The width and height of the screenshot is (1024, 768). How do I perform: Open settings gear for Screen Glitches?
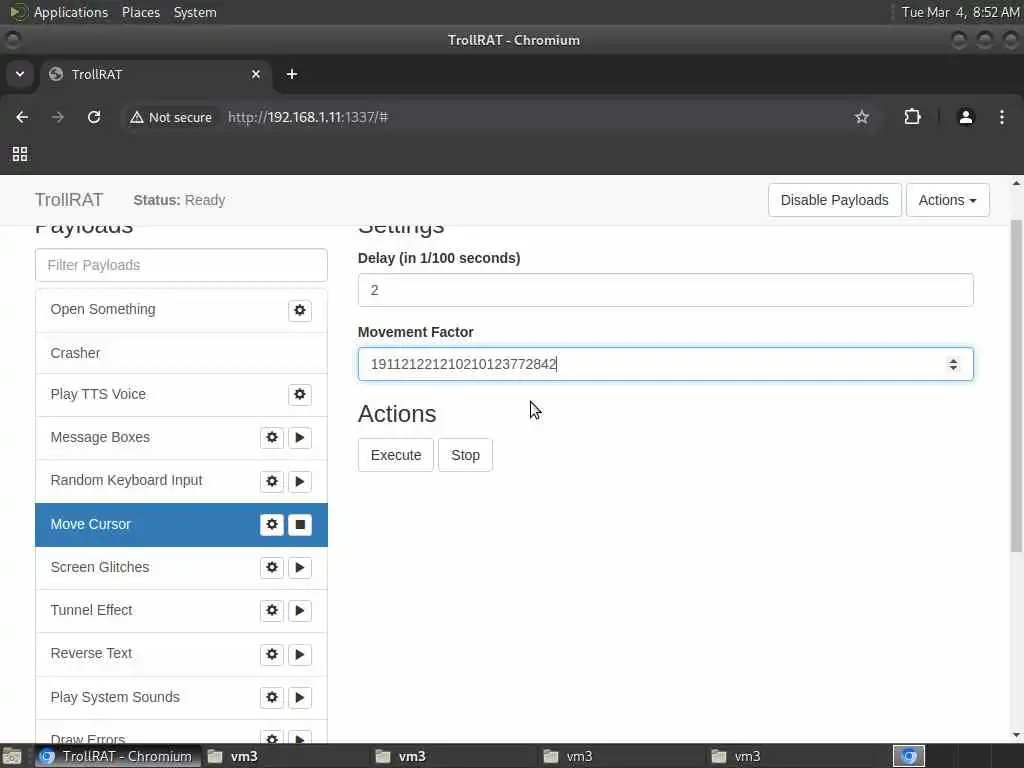[x=272, y=568]
